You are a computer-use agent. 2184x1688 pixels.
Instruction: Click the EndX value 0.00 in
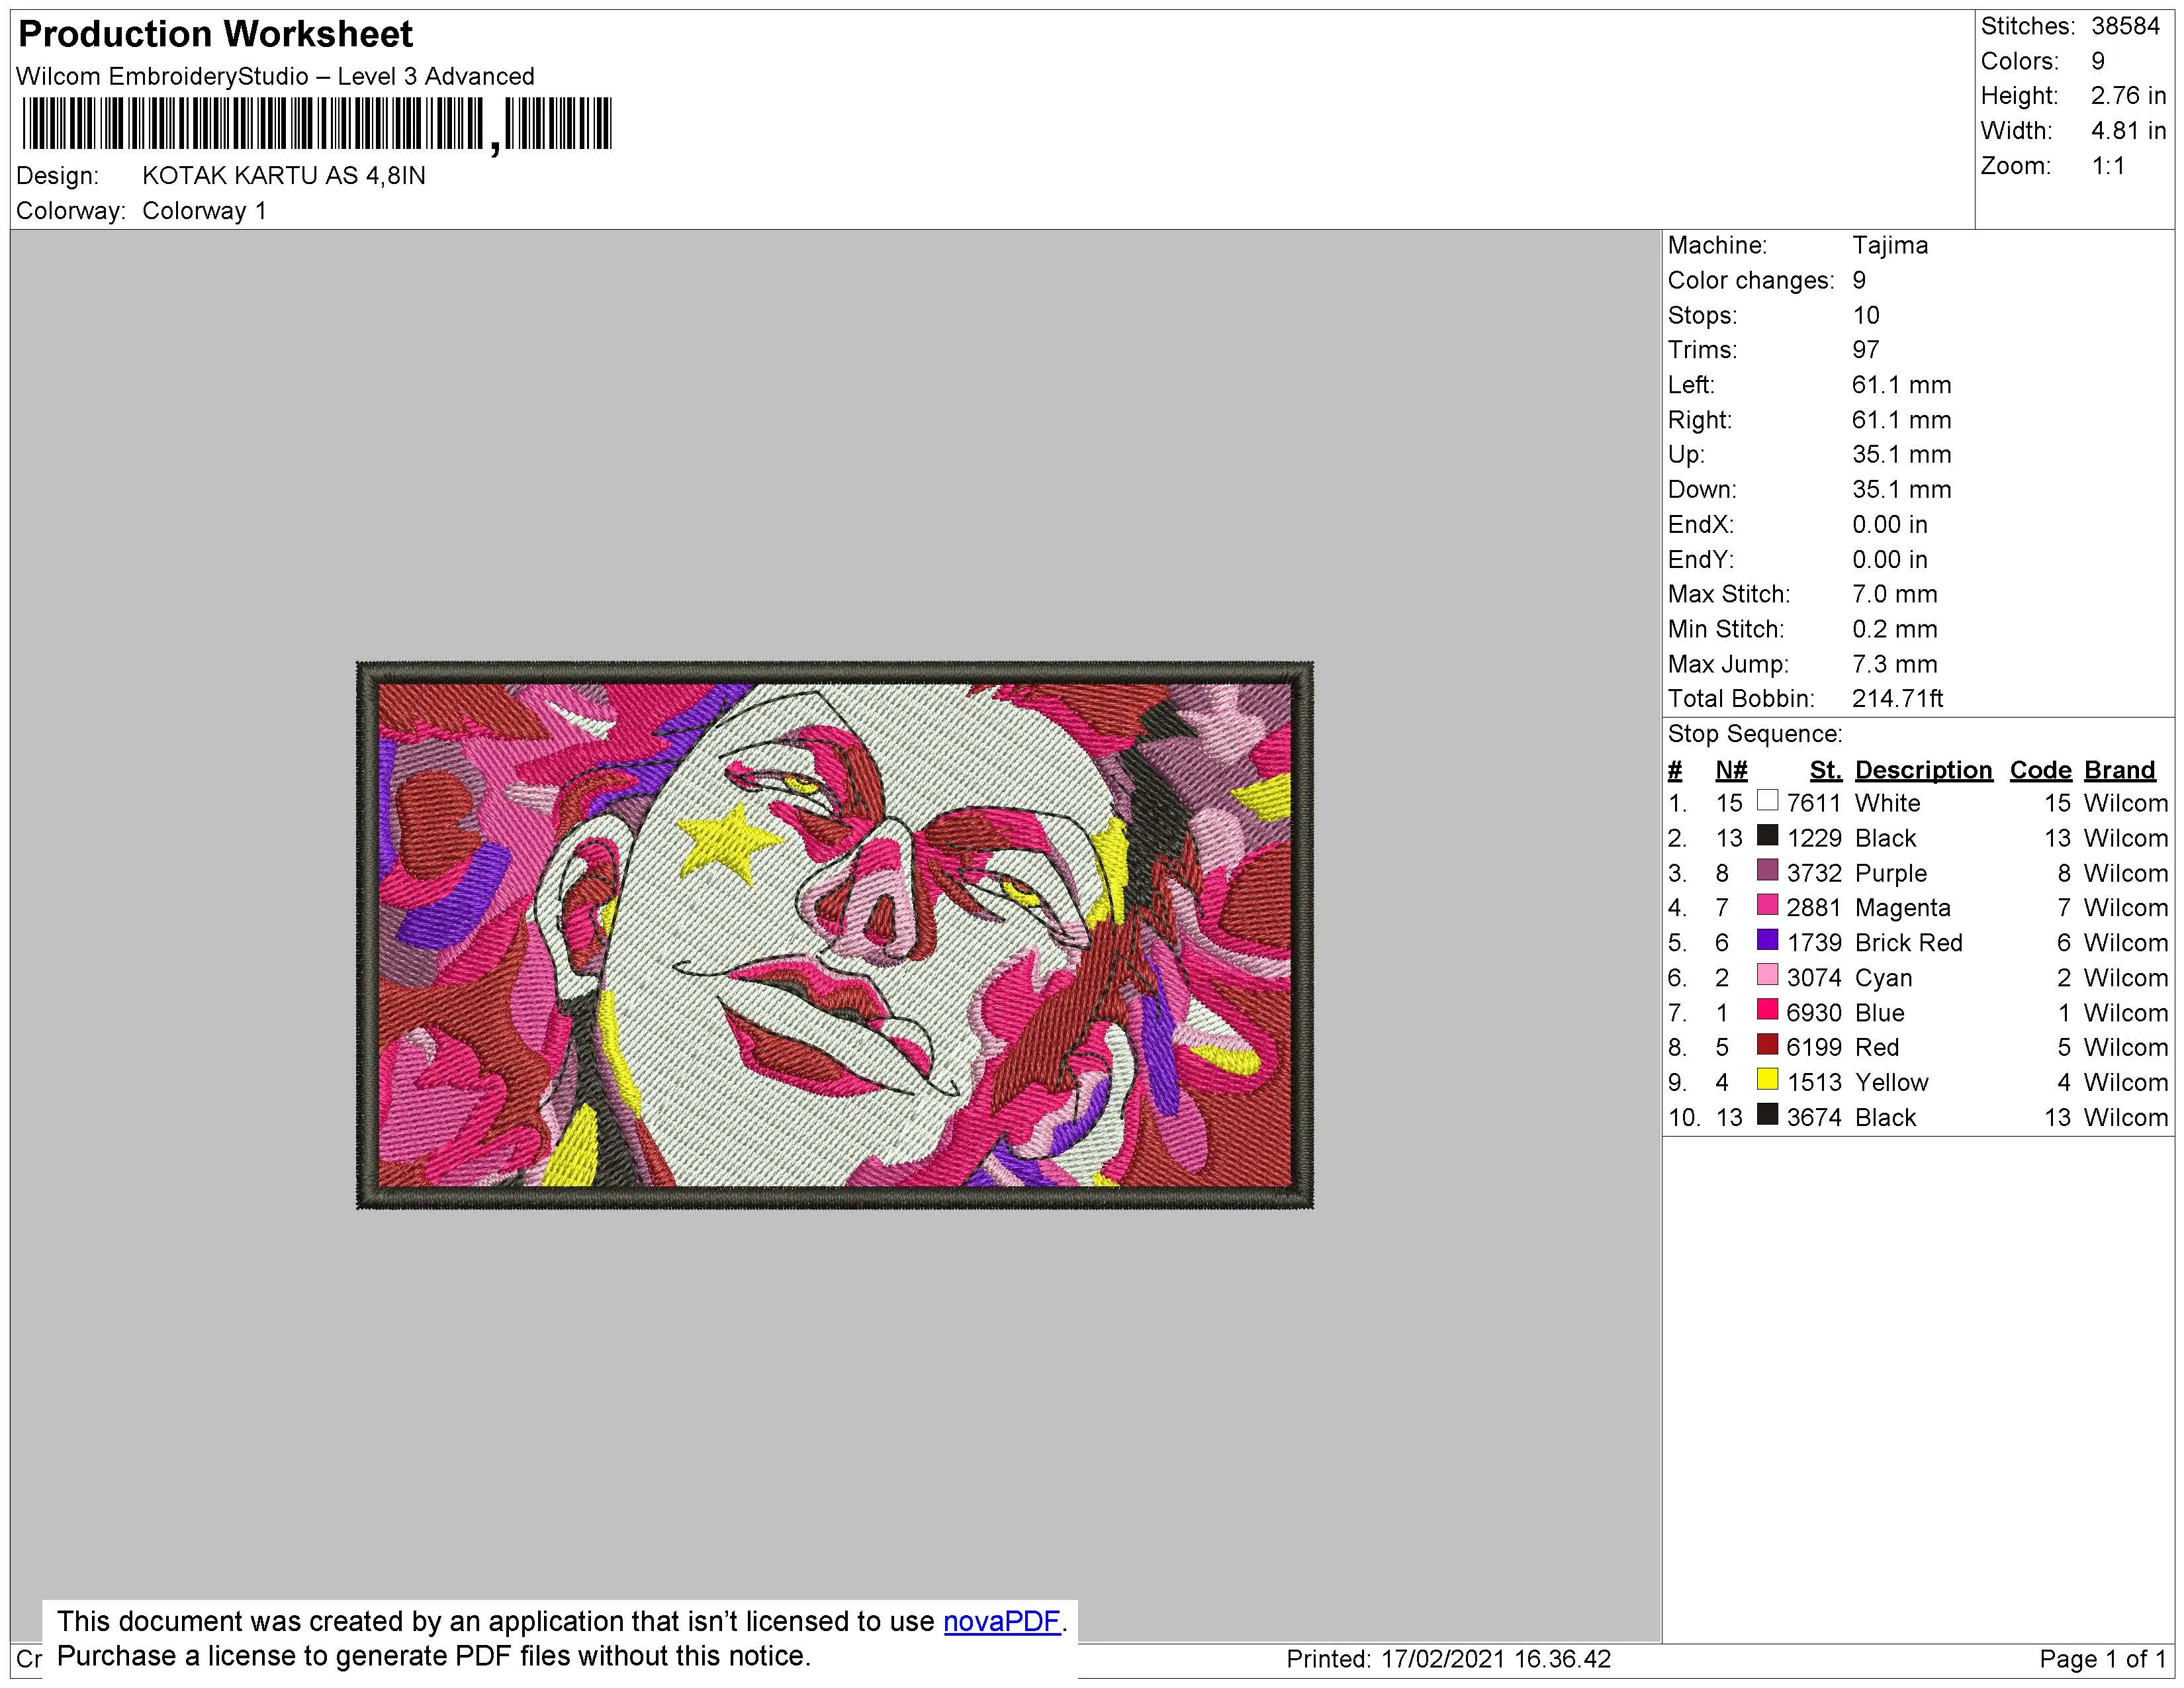click(1889, 525)
